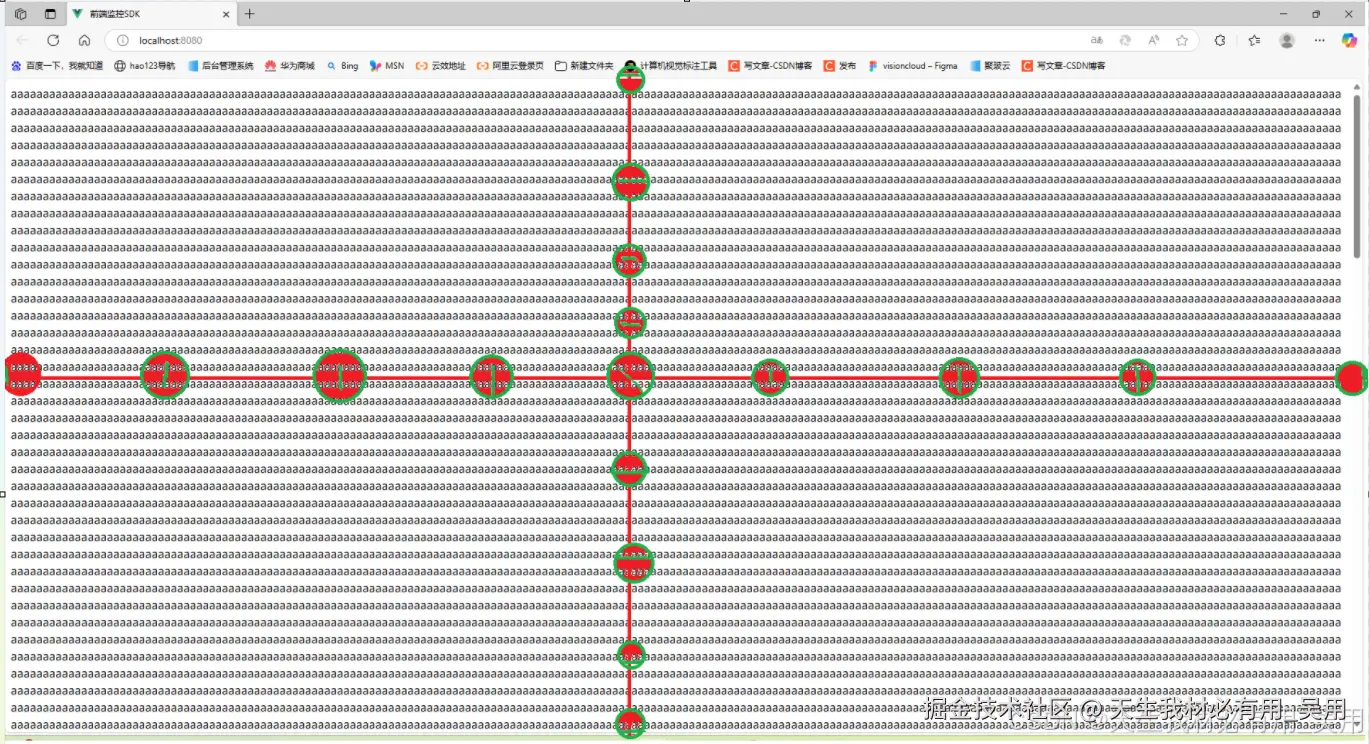Open the 发布 bookmark
Viewport: 1369px width, 744px height.
pyautogui.click(x=840, y=66)
